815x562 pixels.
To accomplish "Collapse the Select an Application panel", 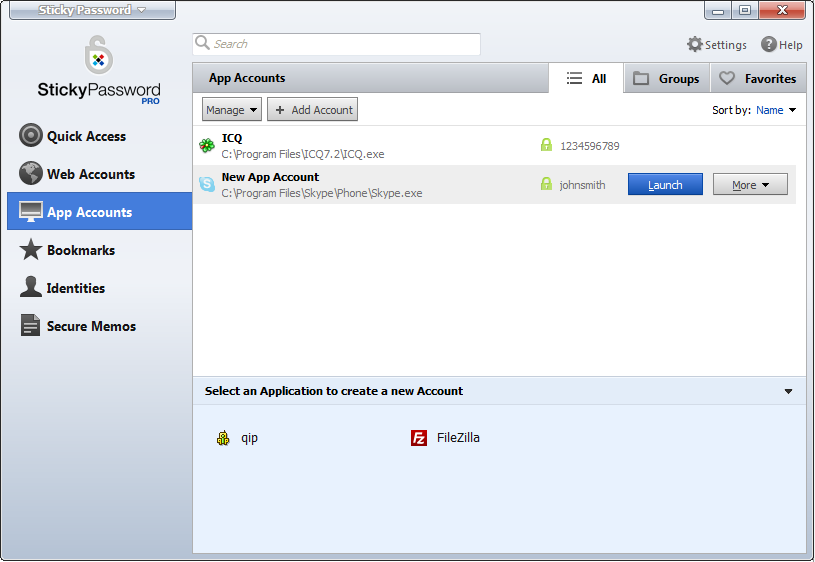I will 788,391.
